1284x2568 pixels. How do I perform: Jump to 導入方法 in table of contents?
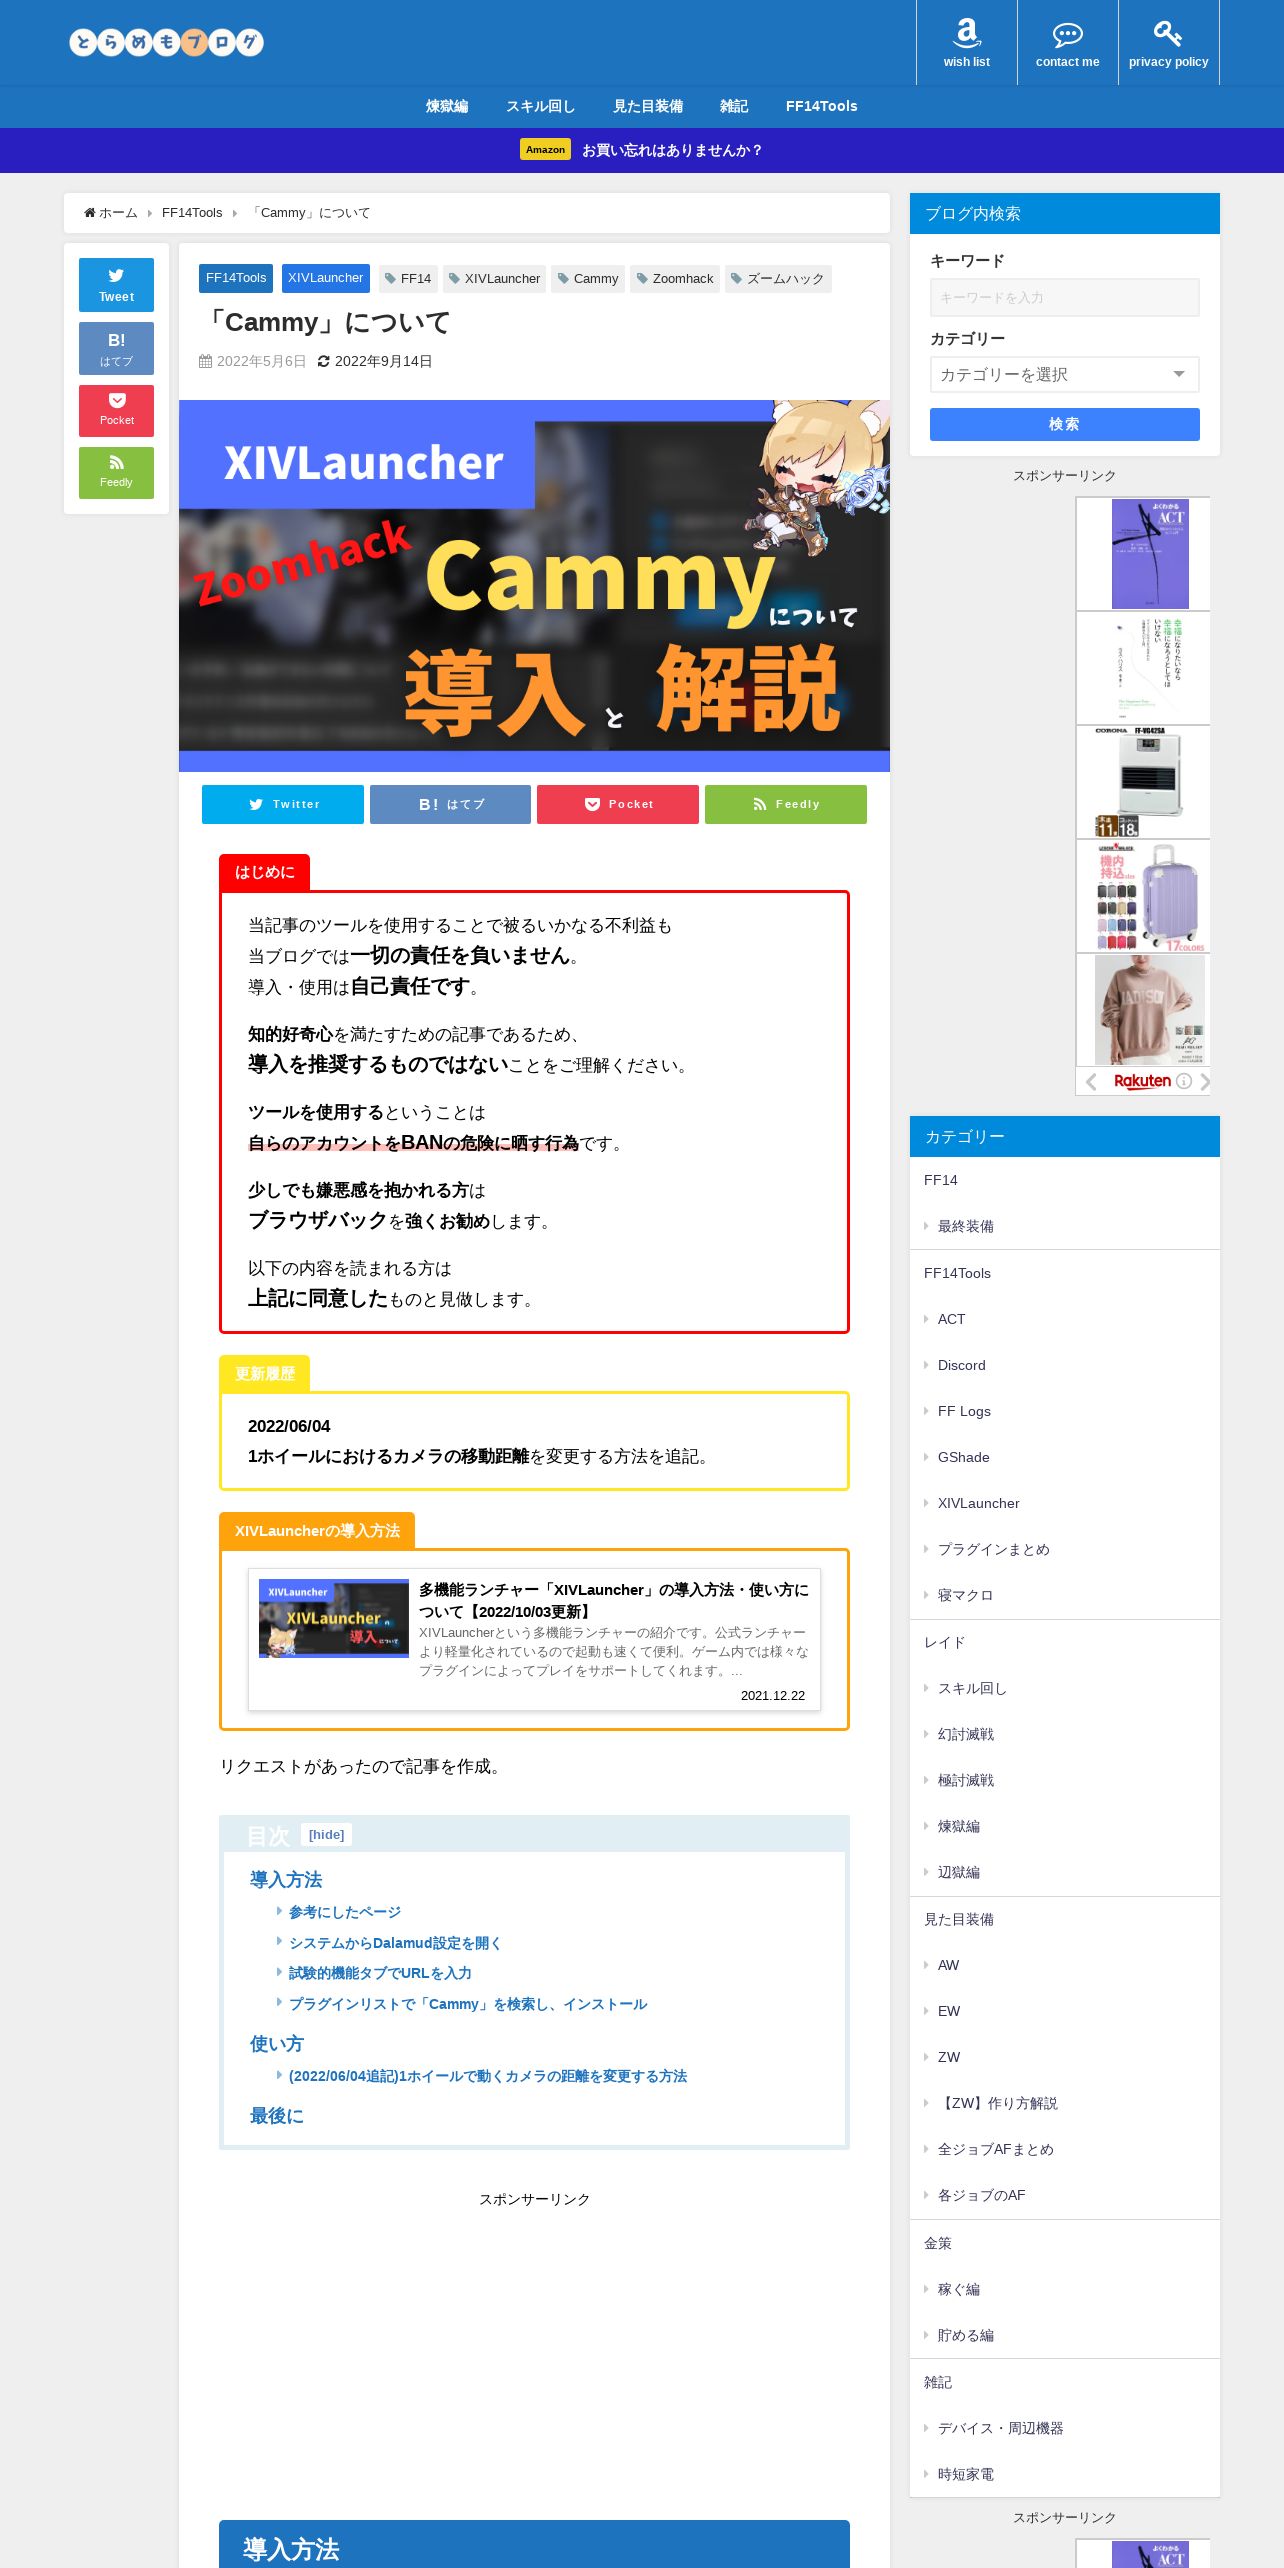click(286, 1880)
